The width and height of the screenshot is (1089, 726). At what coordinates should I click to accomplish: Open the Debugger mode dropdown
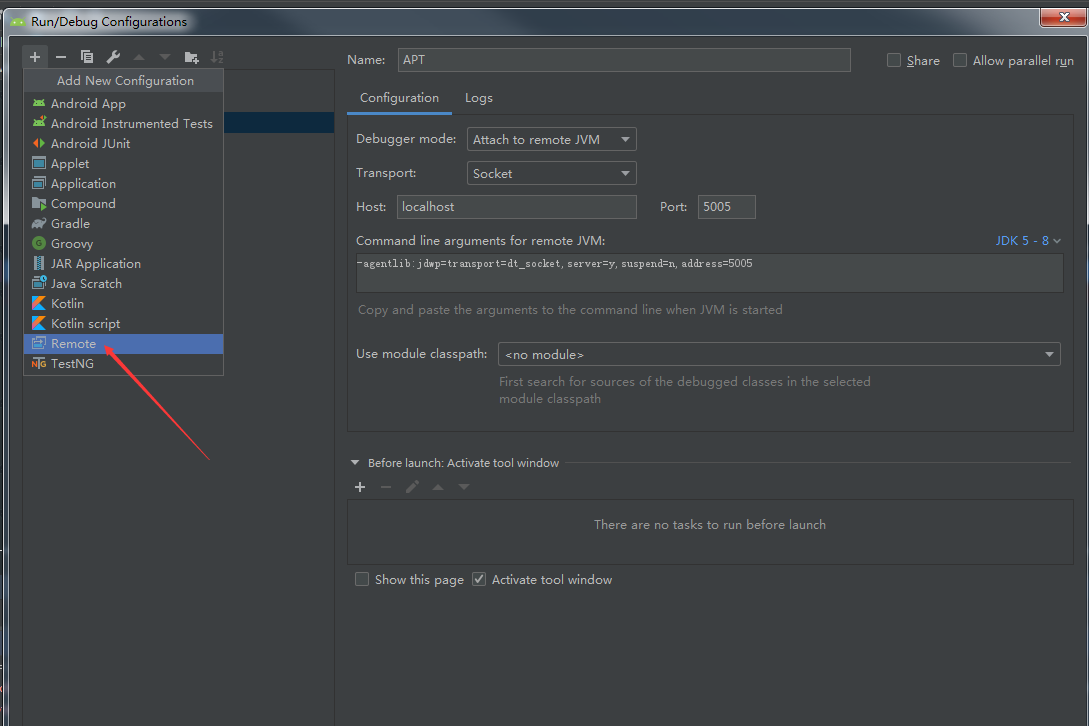coord(551,140)
